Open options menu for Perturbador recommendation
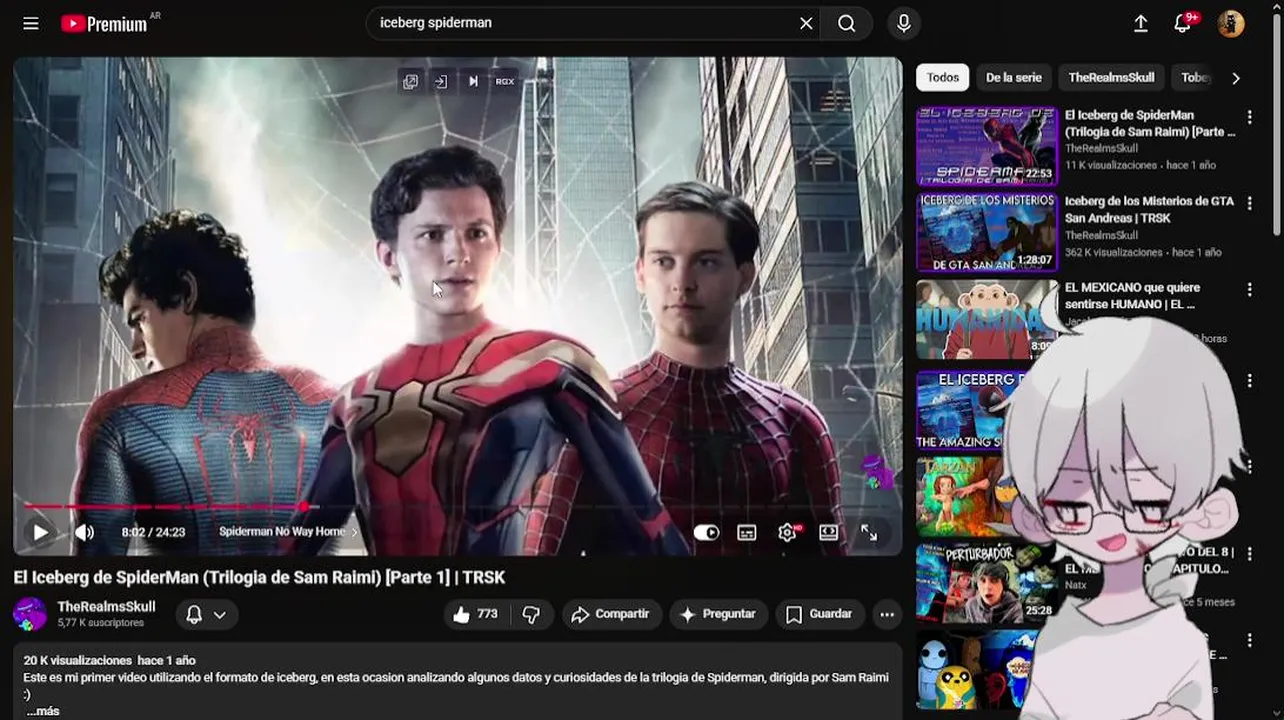This screenshot has width=1284, height=720. coord(1249,553)
